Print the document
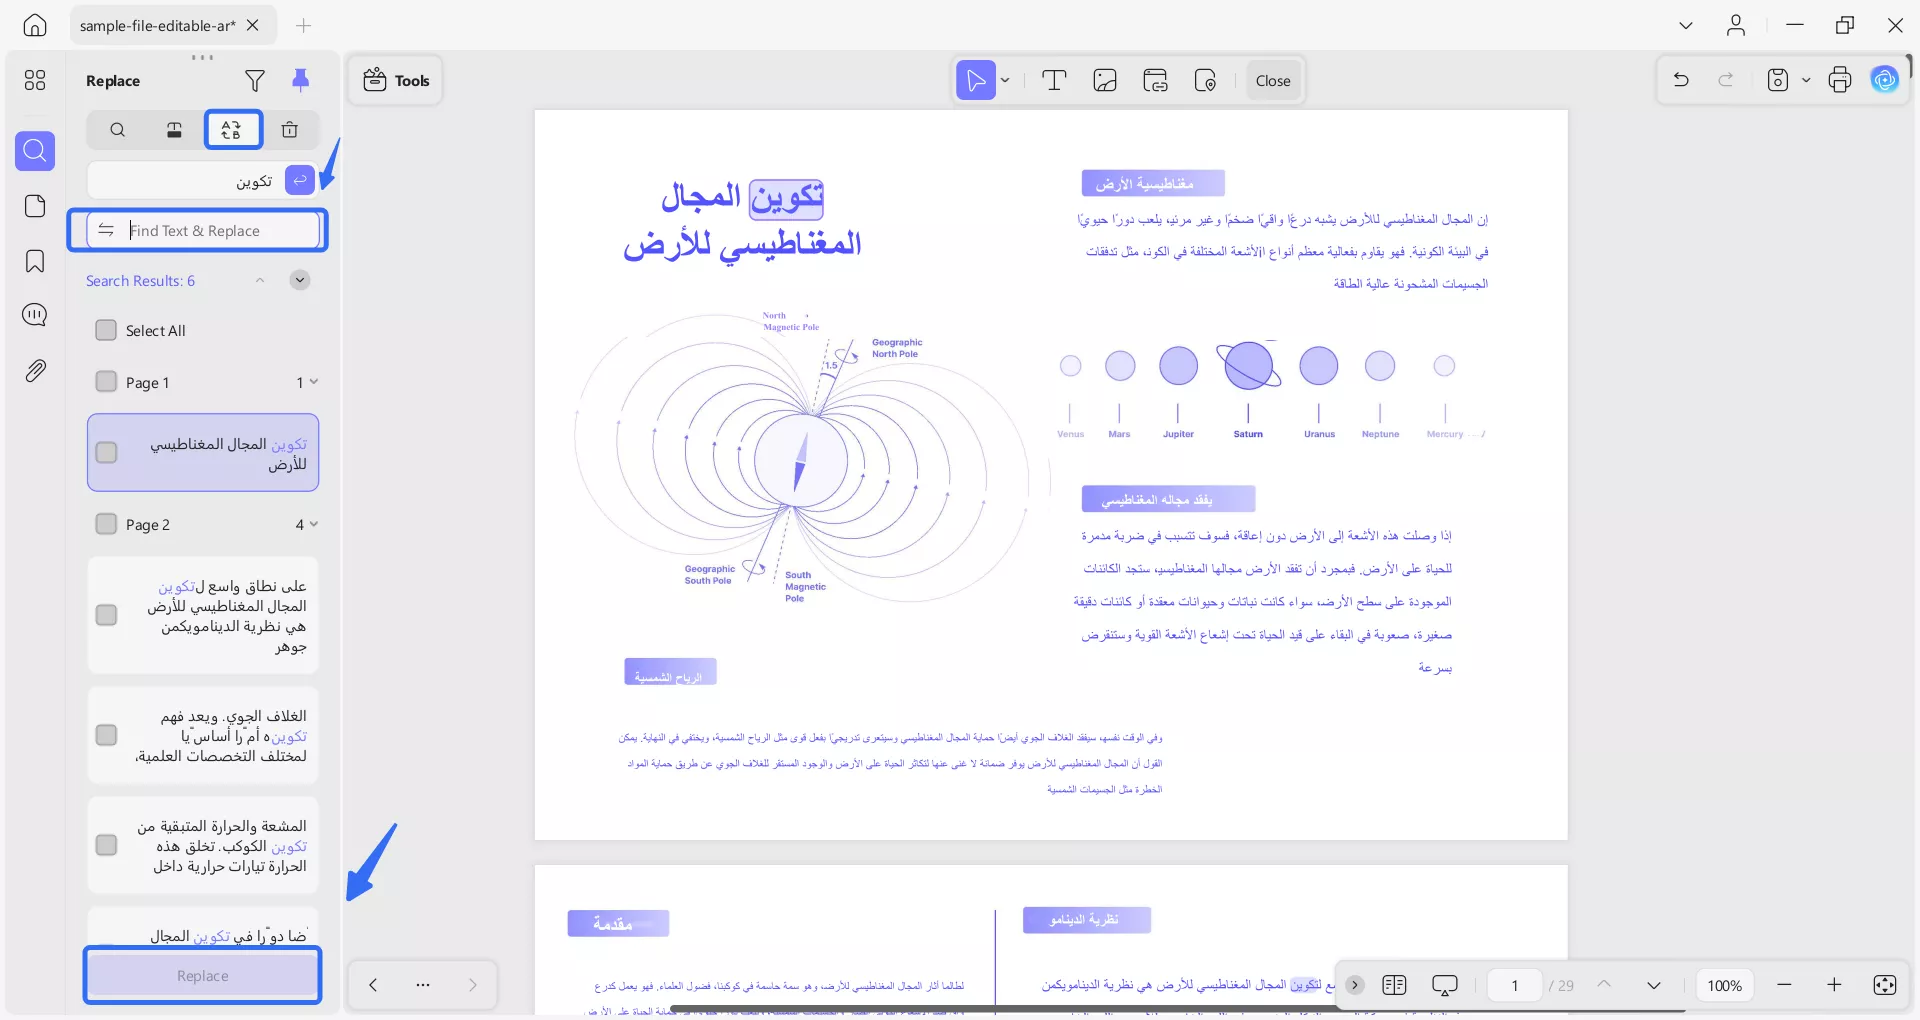The width and height of the screenshot is (1920, 1020). [1840, 80]
